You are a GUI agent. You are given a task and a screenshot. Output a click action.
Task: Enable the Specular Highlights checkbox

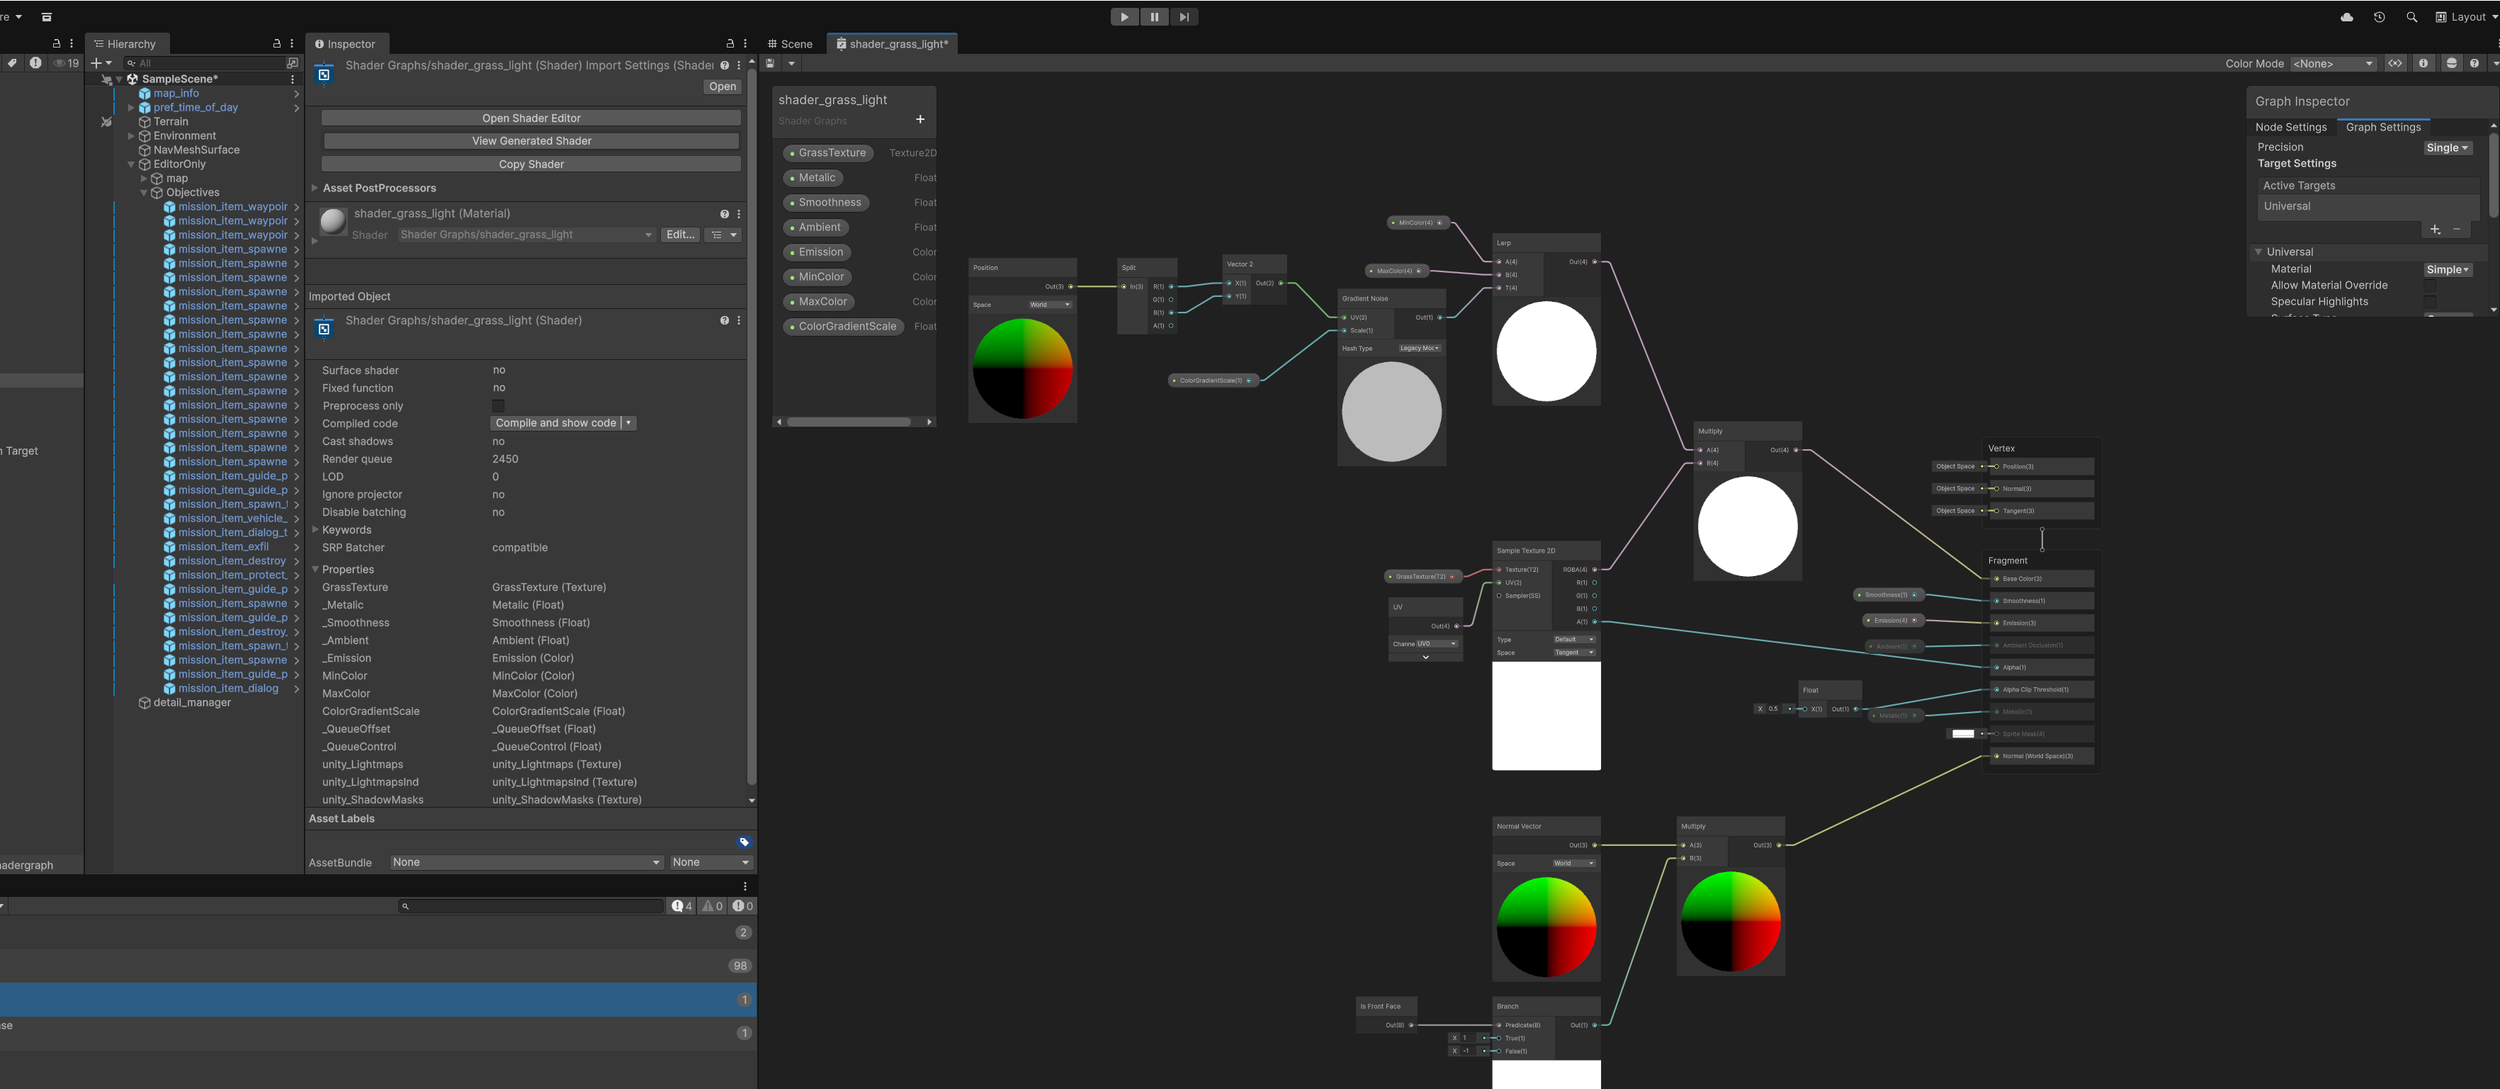click(x=2430, y=302)
